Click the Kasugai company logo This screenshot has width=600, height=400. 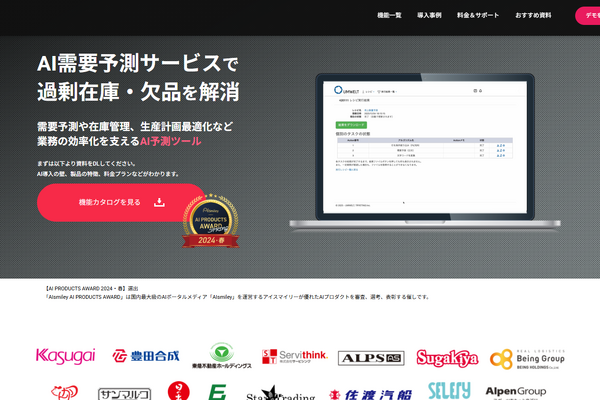(65, 356)
